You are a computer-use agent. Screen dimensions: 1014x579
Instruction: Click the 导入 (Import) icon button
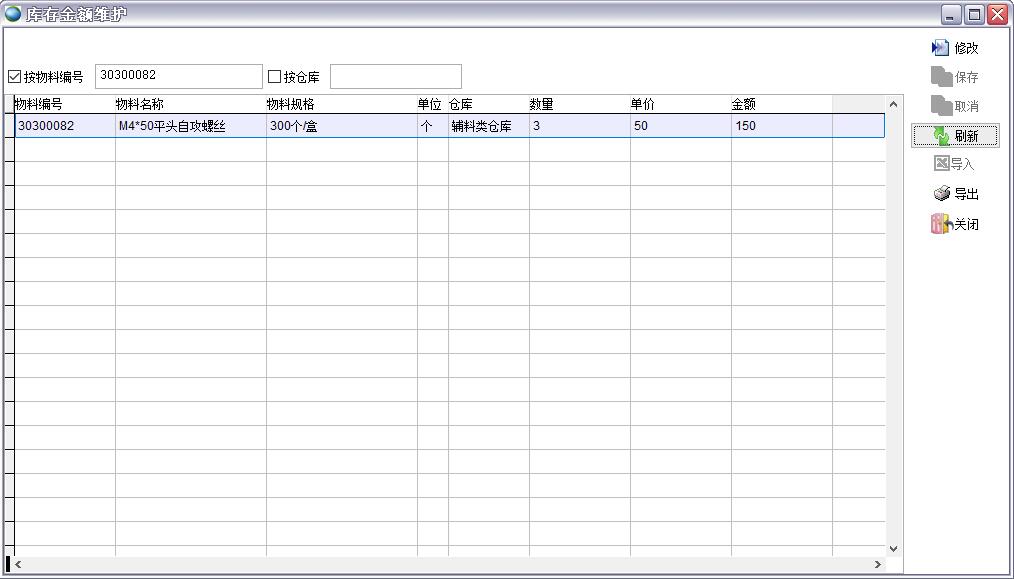(x=941, y=164)
